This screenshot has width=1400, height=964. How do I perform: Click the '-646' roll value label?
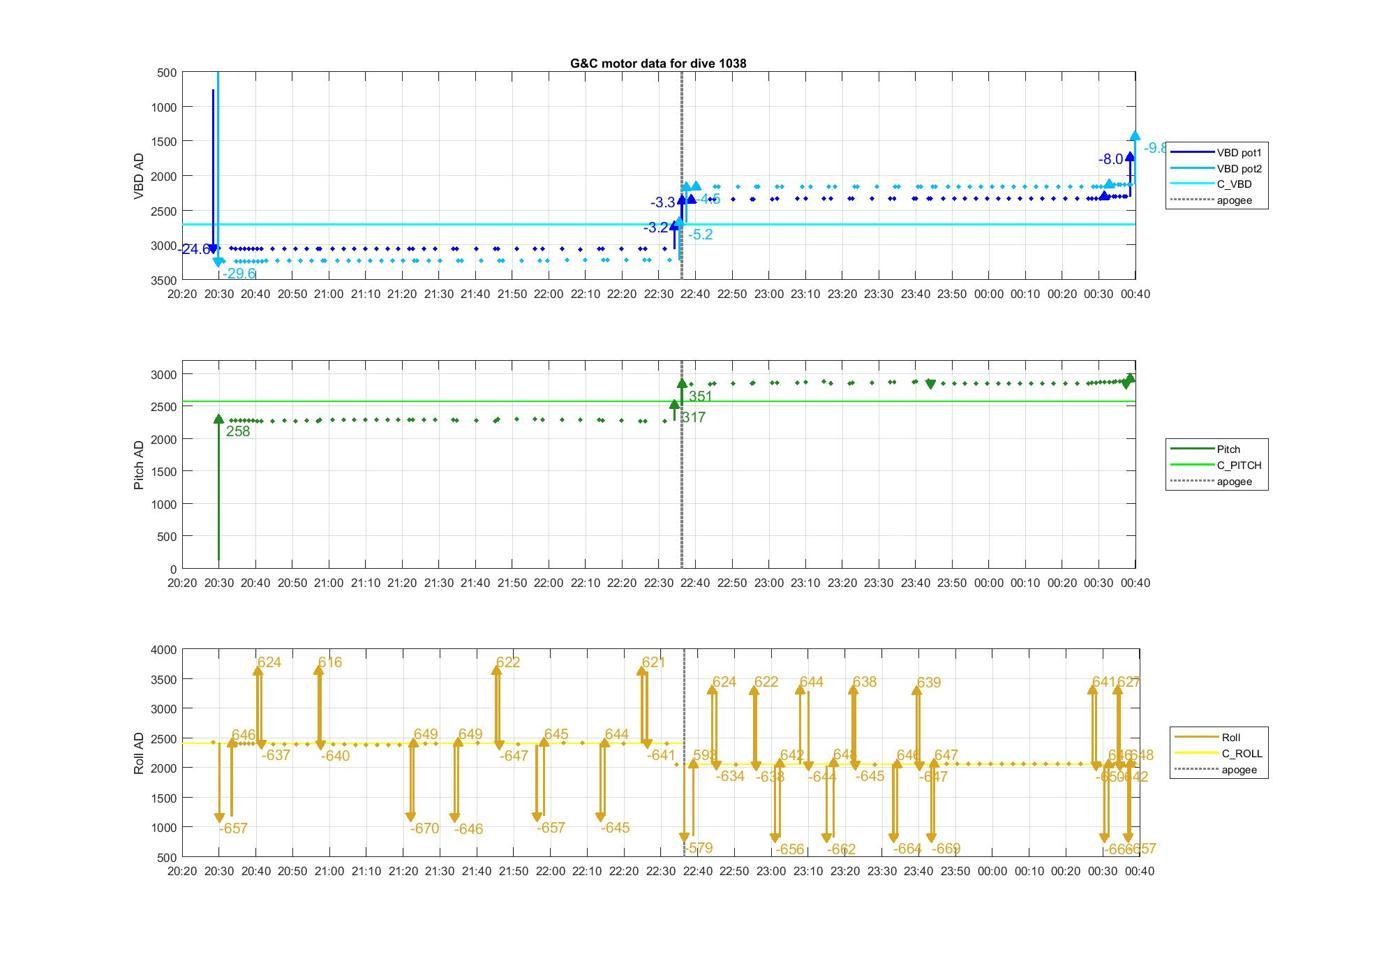(468, 829)
